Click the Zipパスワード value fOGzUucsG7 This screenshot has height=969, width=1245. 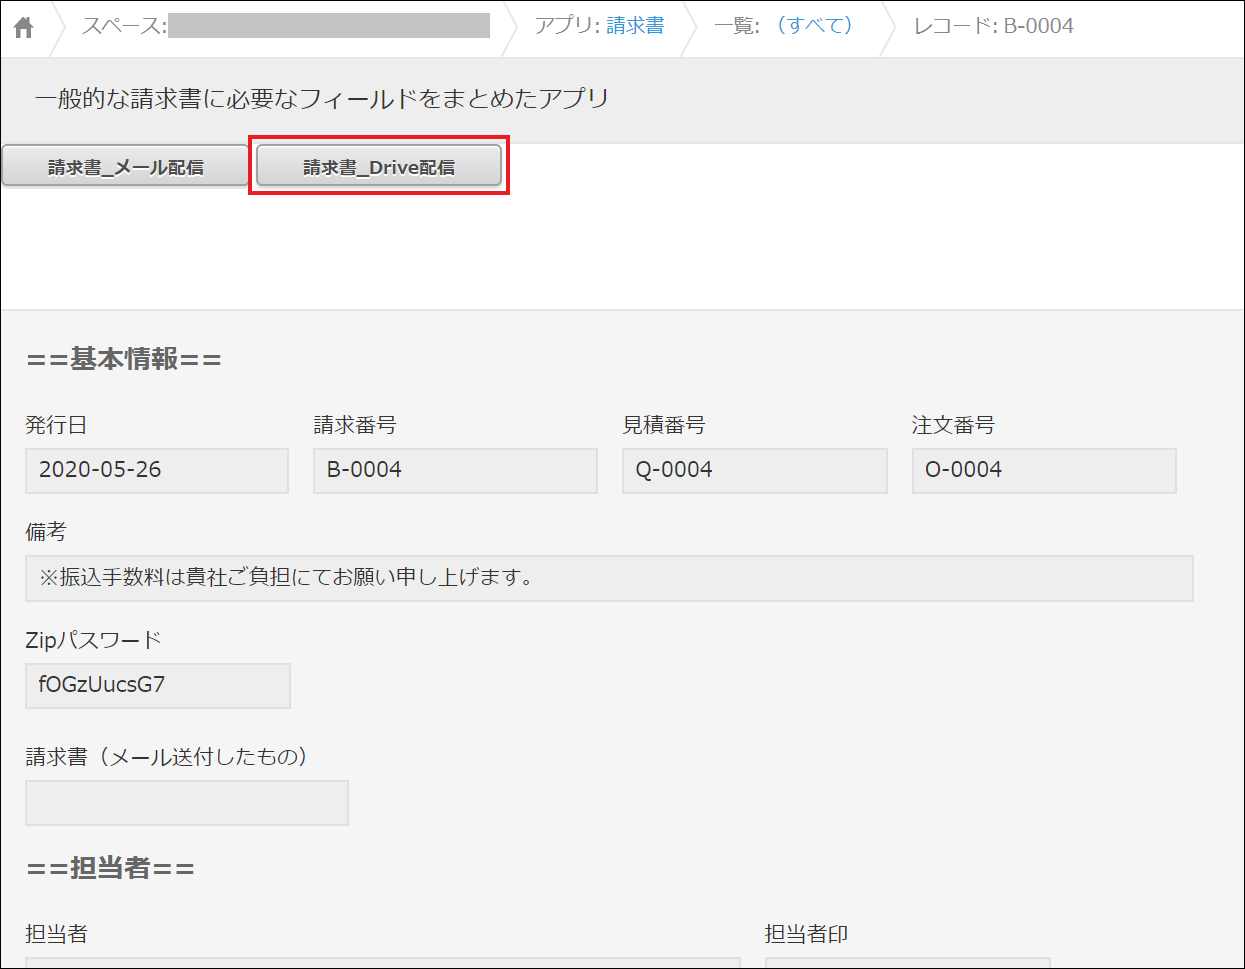click(x=157, y=685)
